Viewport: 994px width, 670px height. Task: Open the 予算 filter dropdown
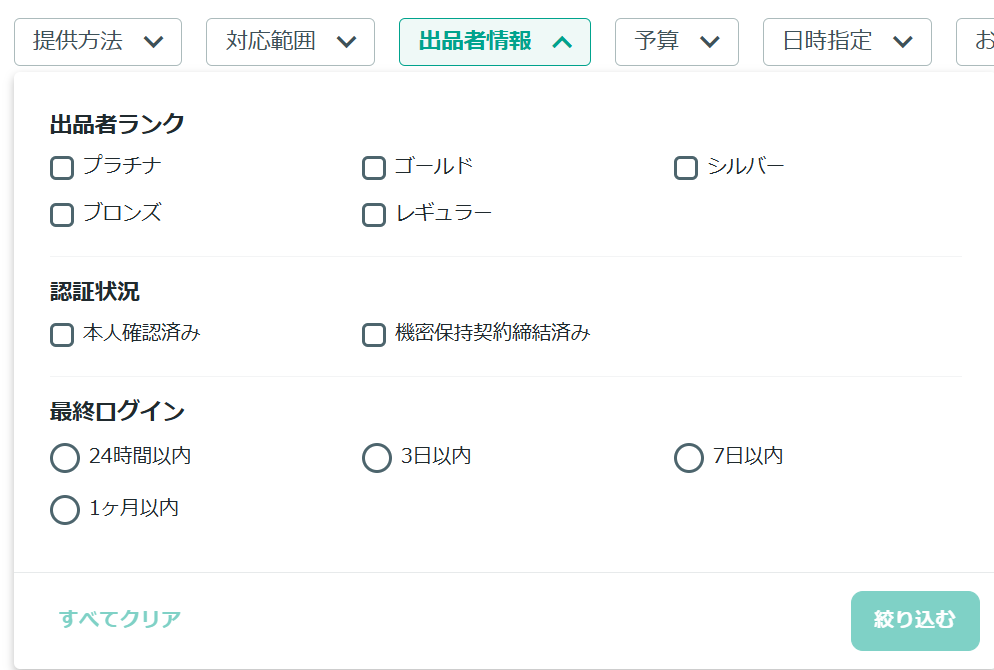676,42
